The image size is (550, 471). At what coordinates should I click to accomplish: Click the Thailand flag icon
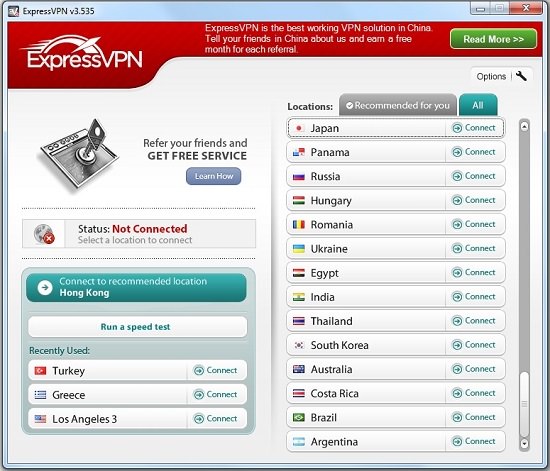click(x=299, y=321)
